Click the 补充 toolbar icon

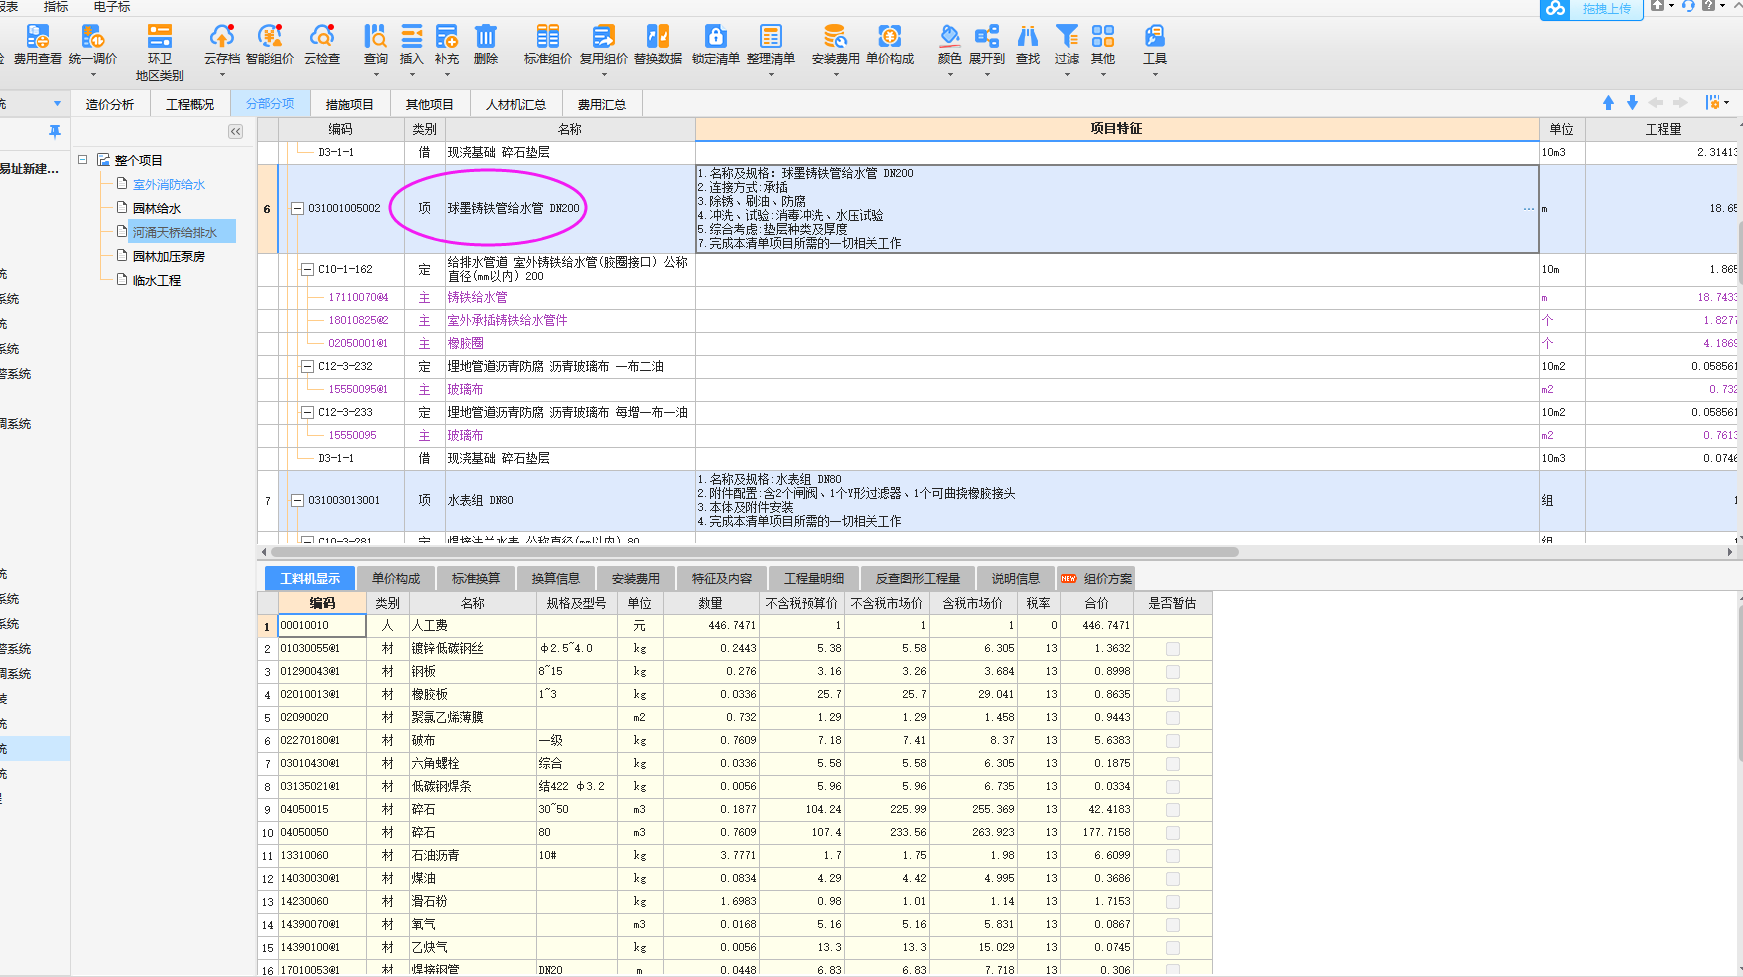coord(447,37)
